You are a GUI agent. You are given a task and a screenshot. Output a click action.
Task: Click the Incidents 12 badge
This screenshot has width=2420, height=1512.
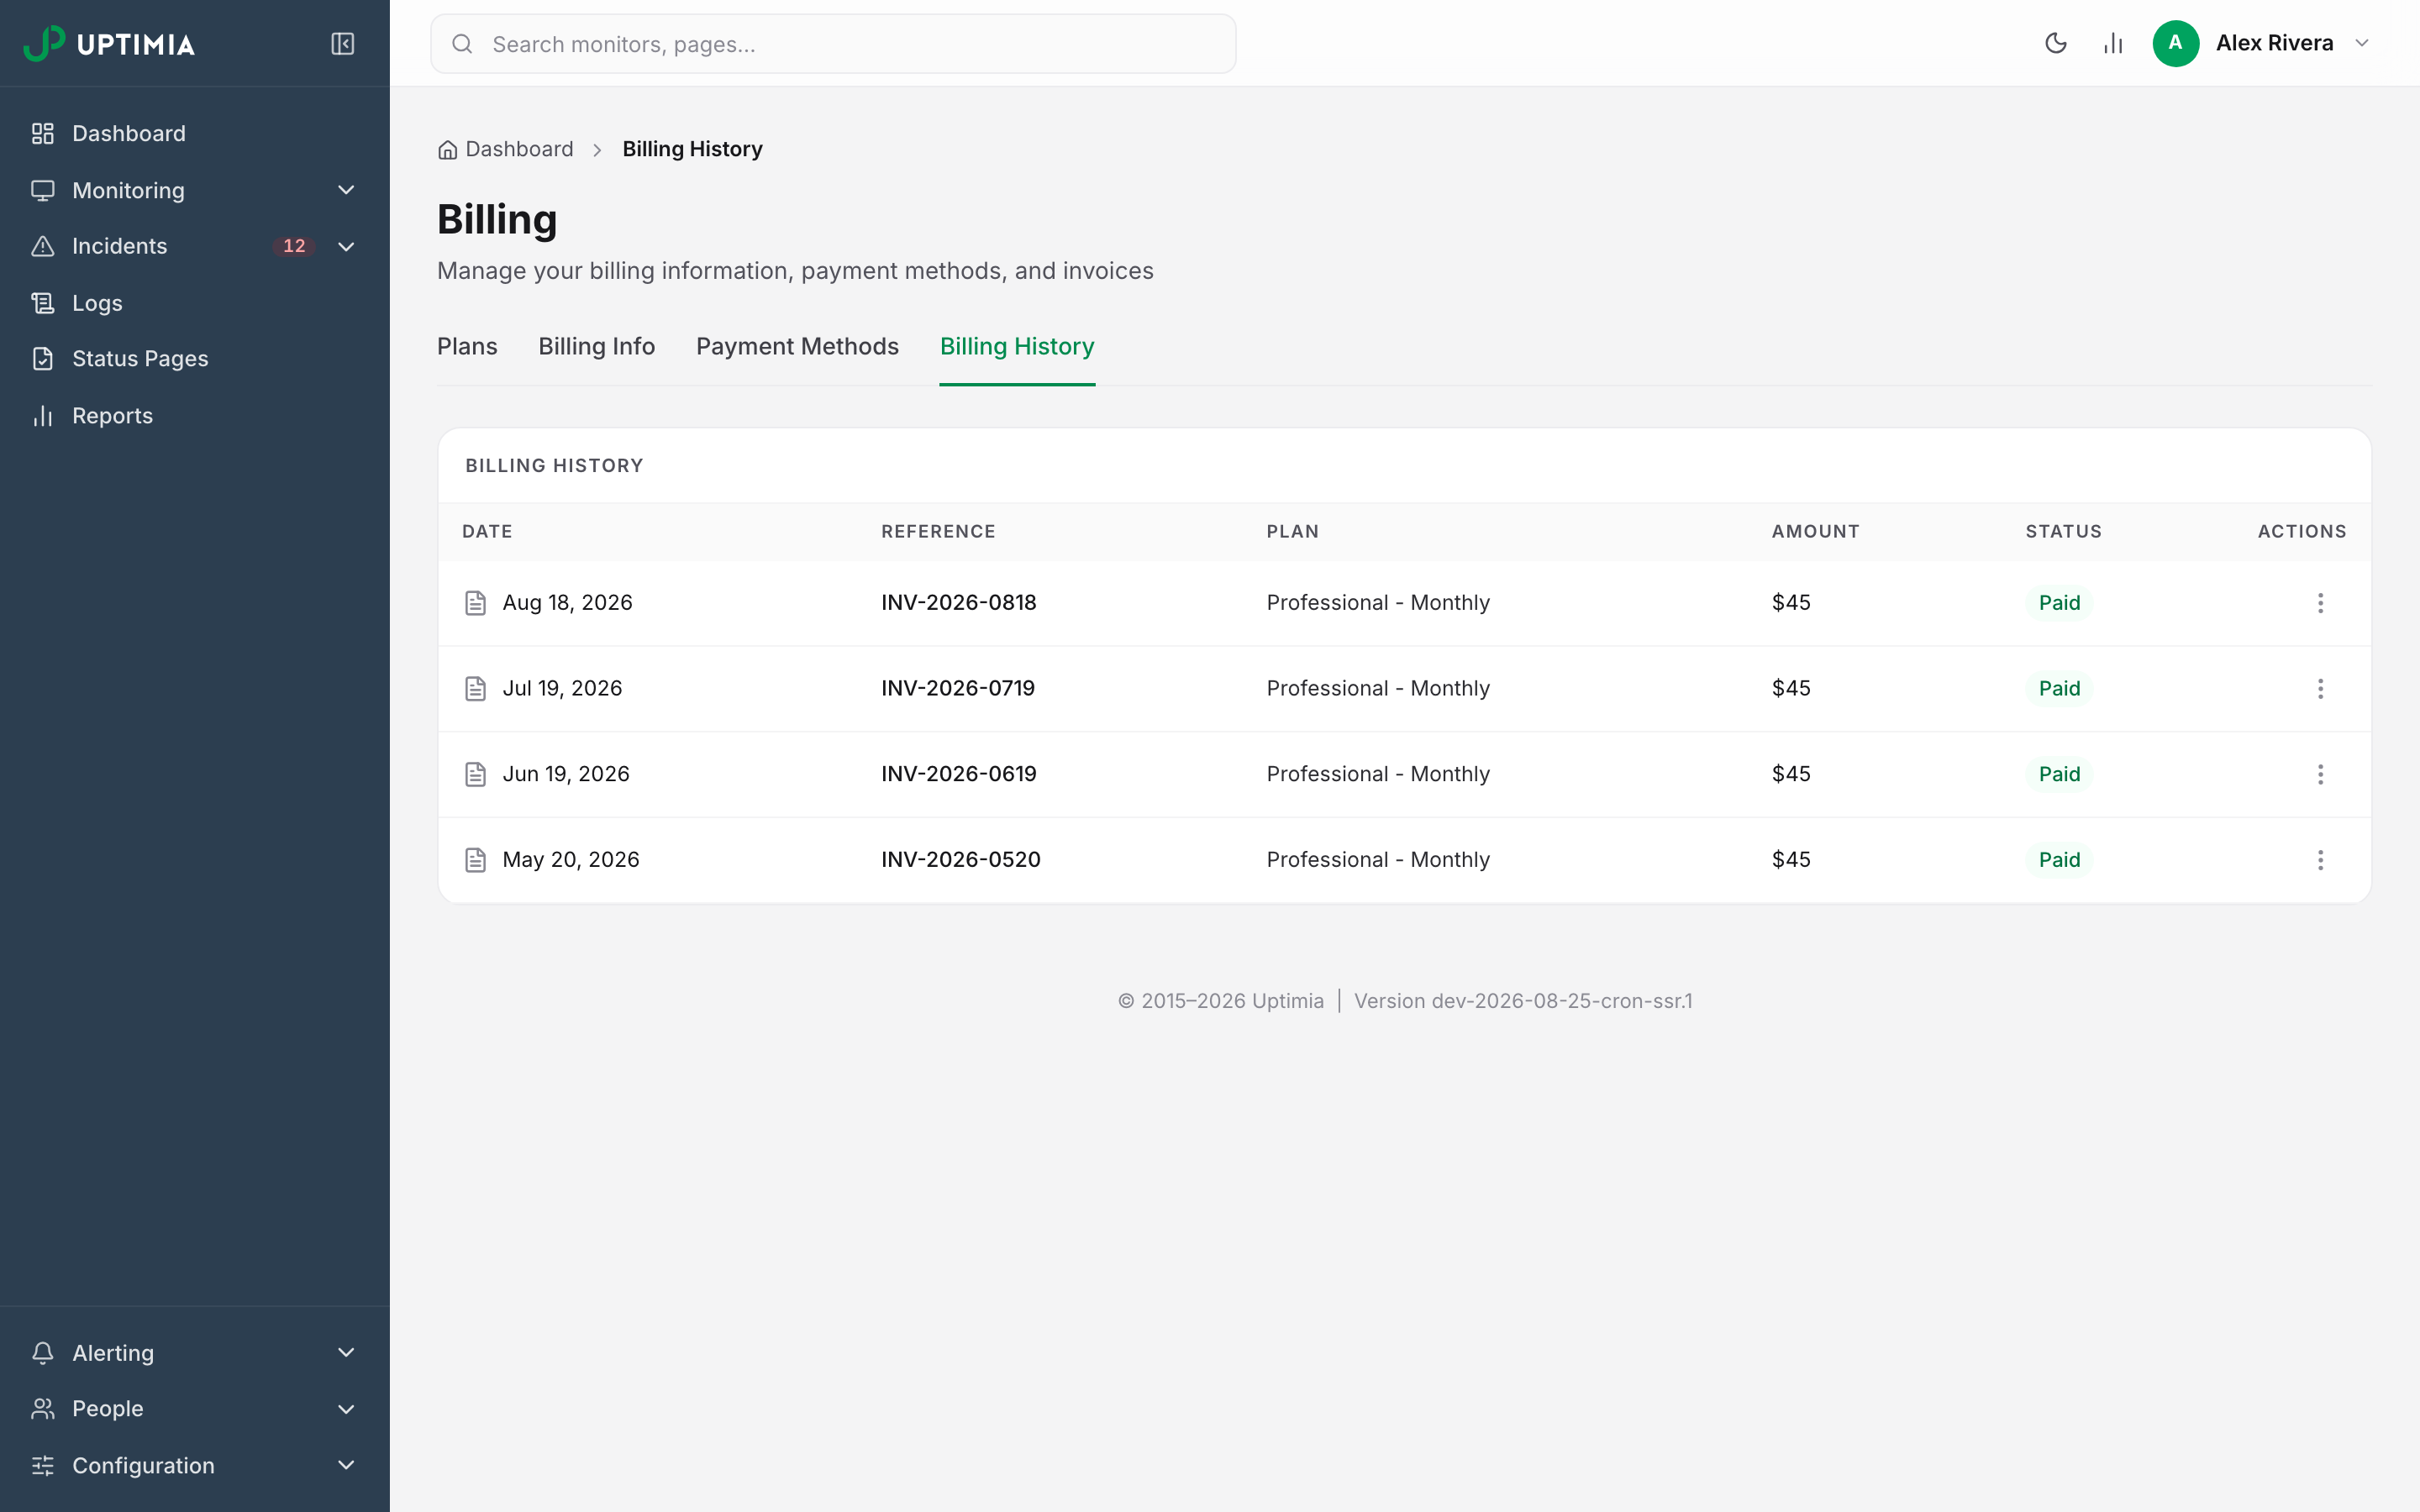[294, 246]
